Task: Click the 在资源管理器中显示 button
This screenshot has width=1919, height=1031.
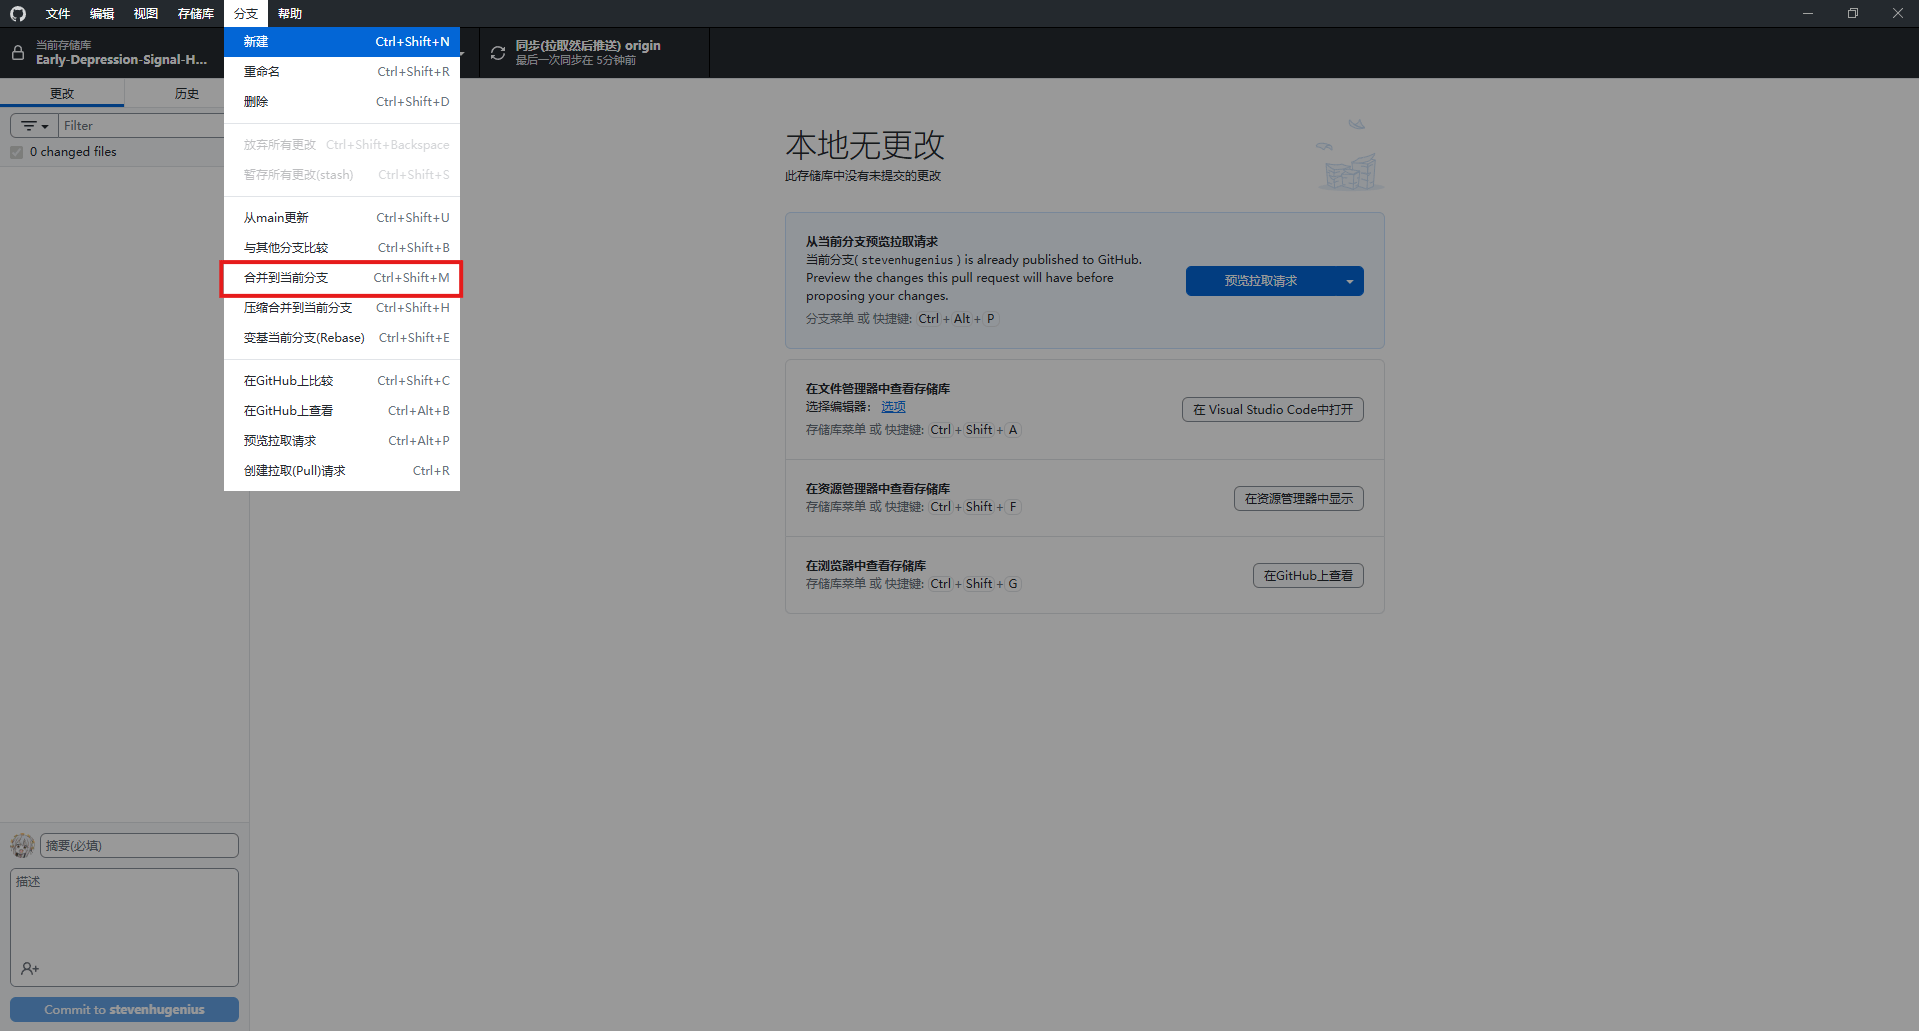Action: (1298, 499)
